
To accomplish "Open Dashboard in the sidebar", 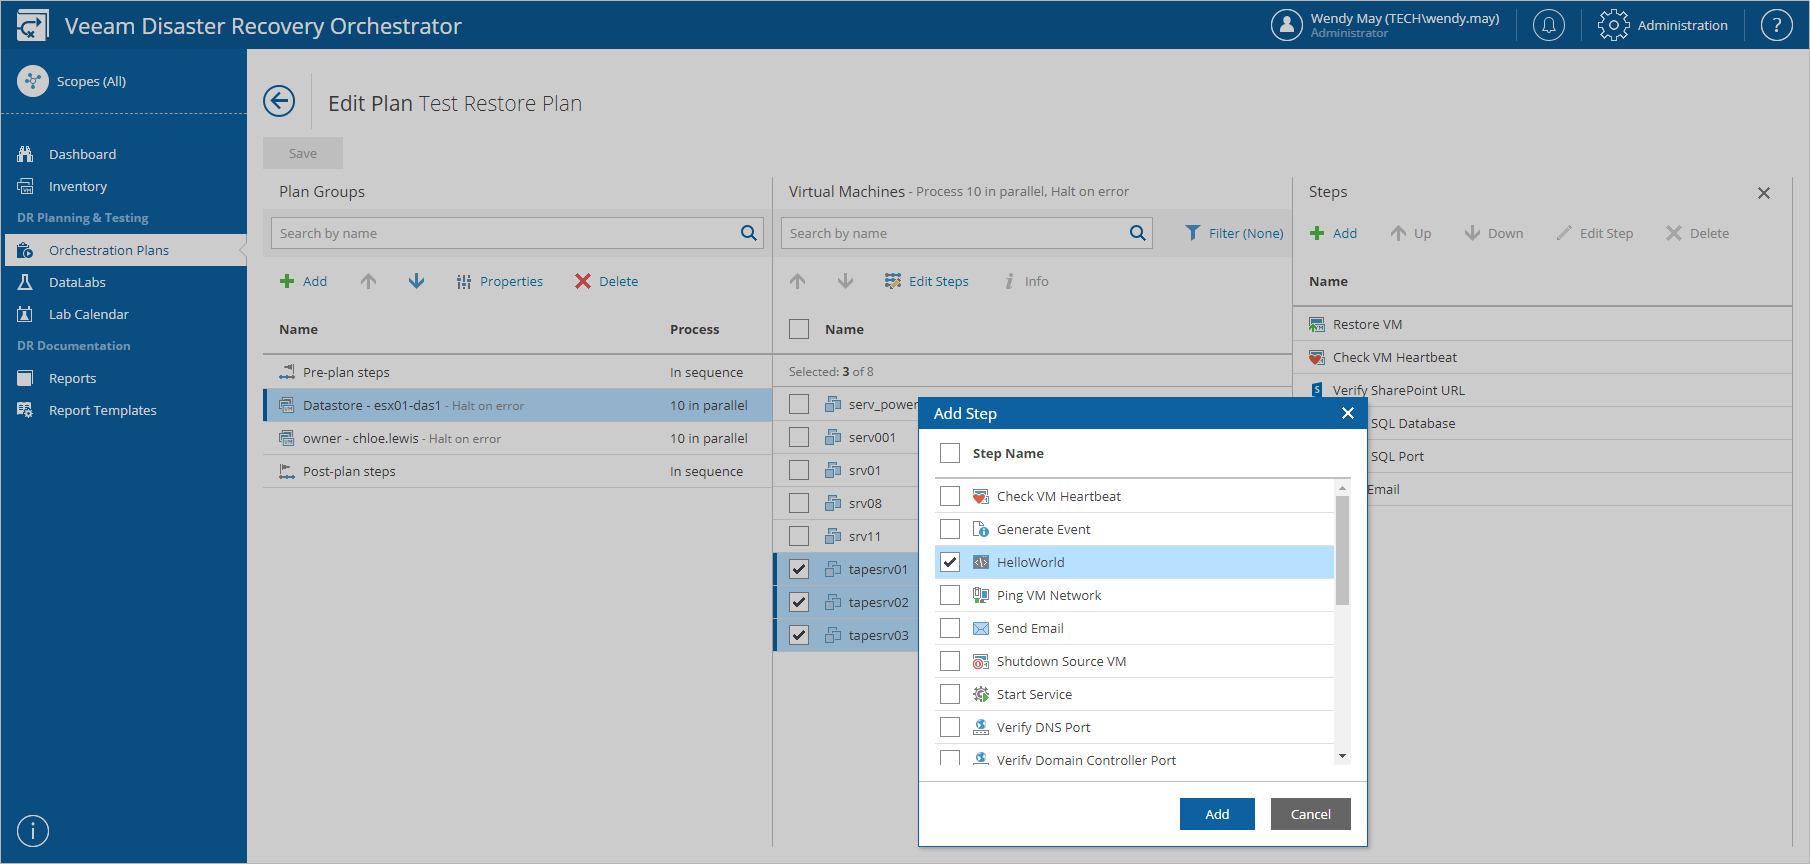I will point(82,154).
